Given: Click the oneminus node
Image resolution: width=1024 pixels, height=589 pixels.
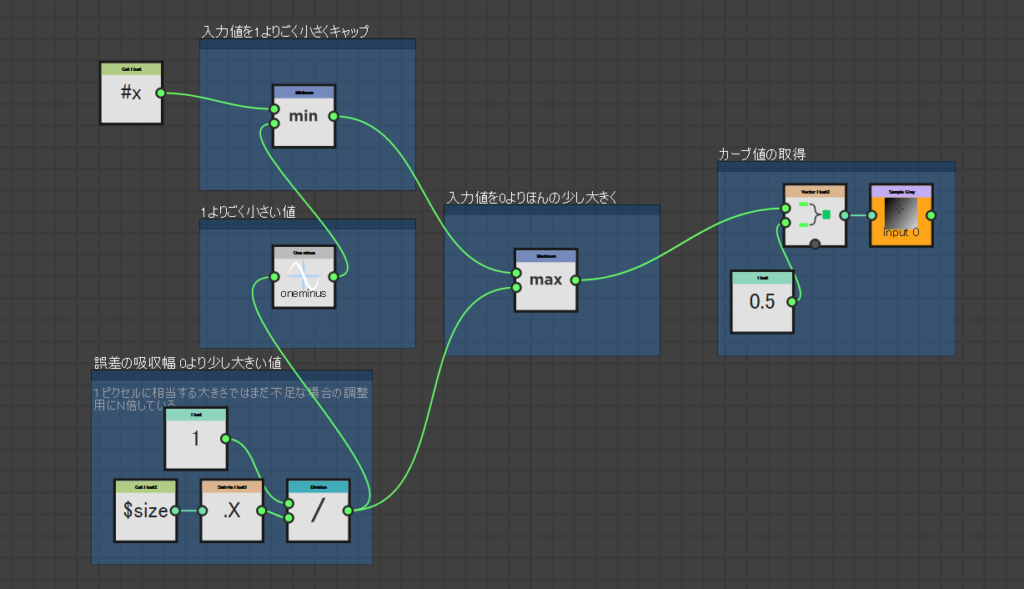Looking at the screenshot, I should [x=303, y=276].
